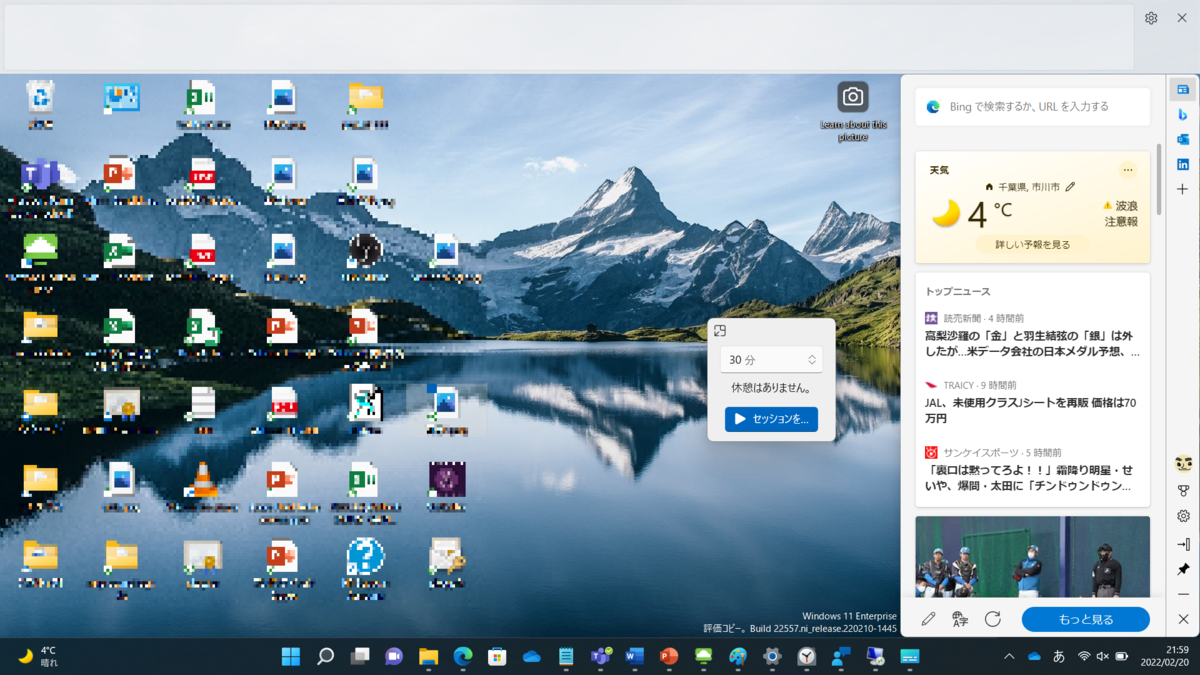Show hidden system tray icons chevron
This screenshot has height=675, width=1200.
click(x=1009, y=656)
